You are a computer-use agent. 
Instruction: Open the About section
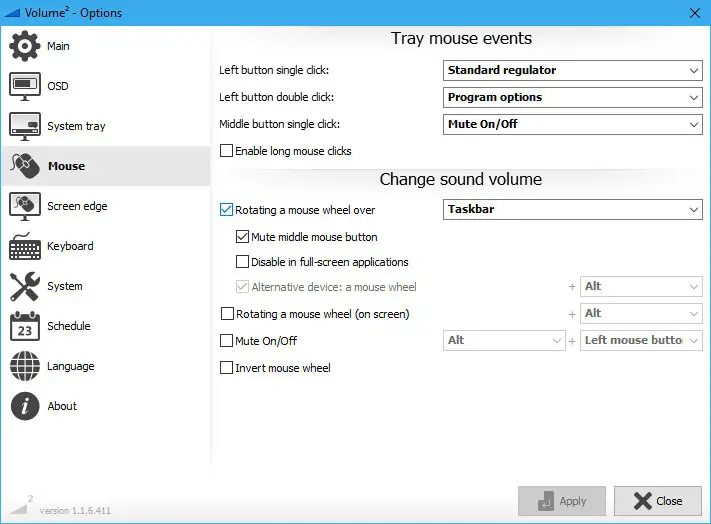[106, 406]
